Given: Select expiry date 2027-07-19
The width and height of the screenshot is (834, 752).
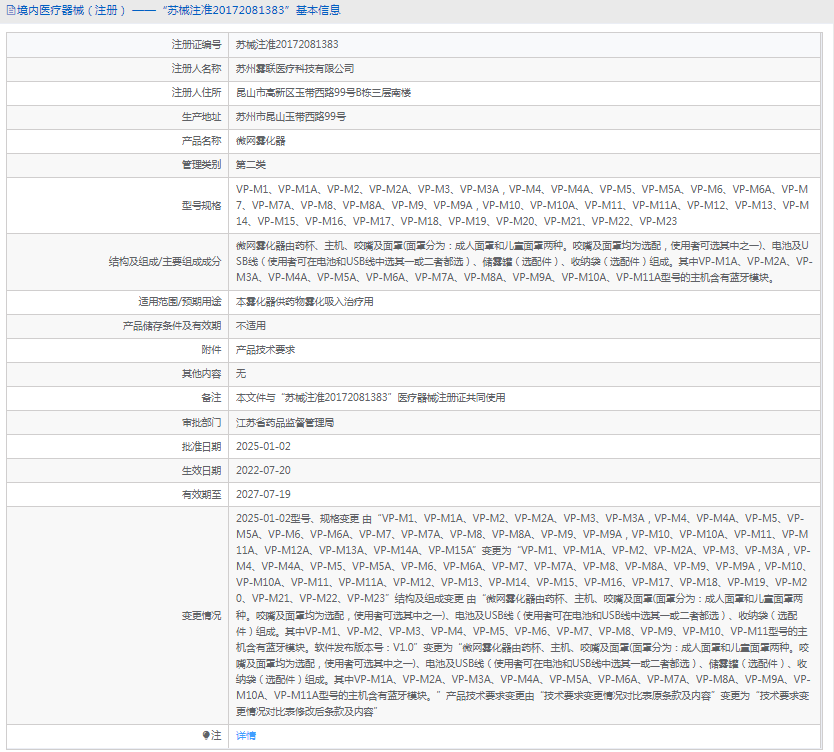Looking at the screenshot, I should point(263,494).
